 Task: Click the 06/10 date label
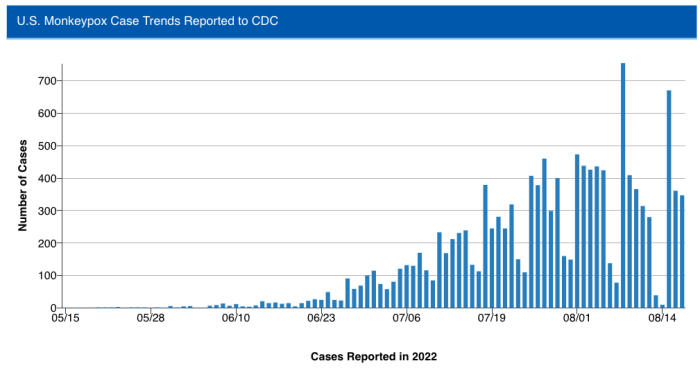pos(236,318)
